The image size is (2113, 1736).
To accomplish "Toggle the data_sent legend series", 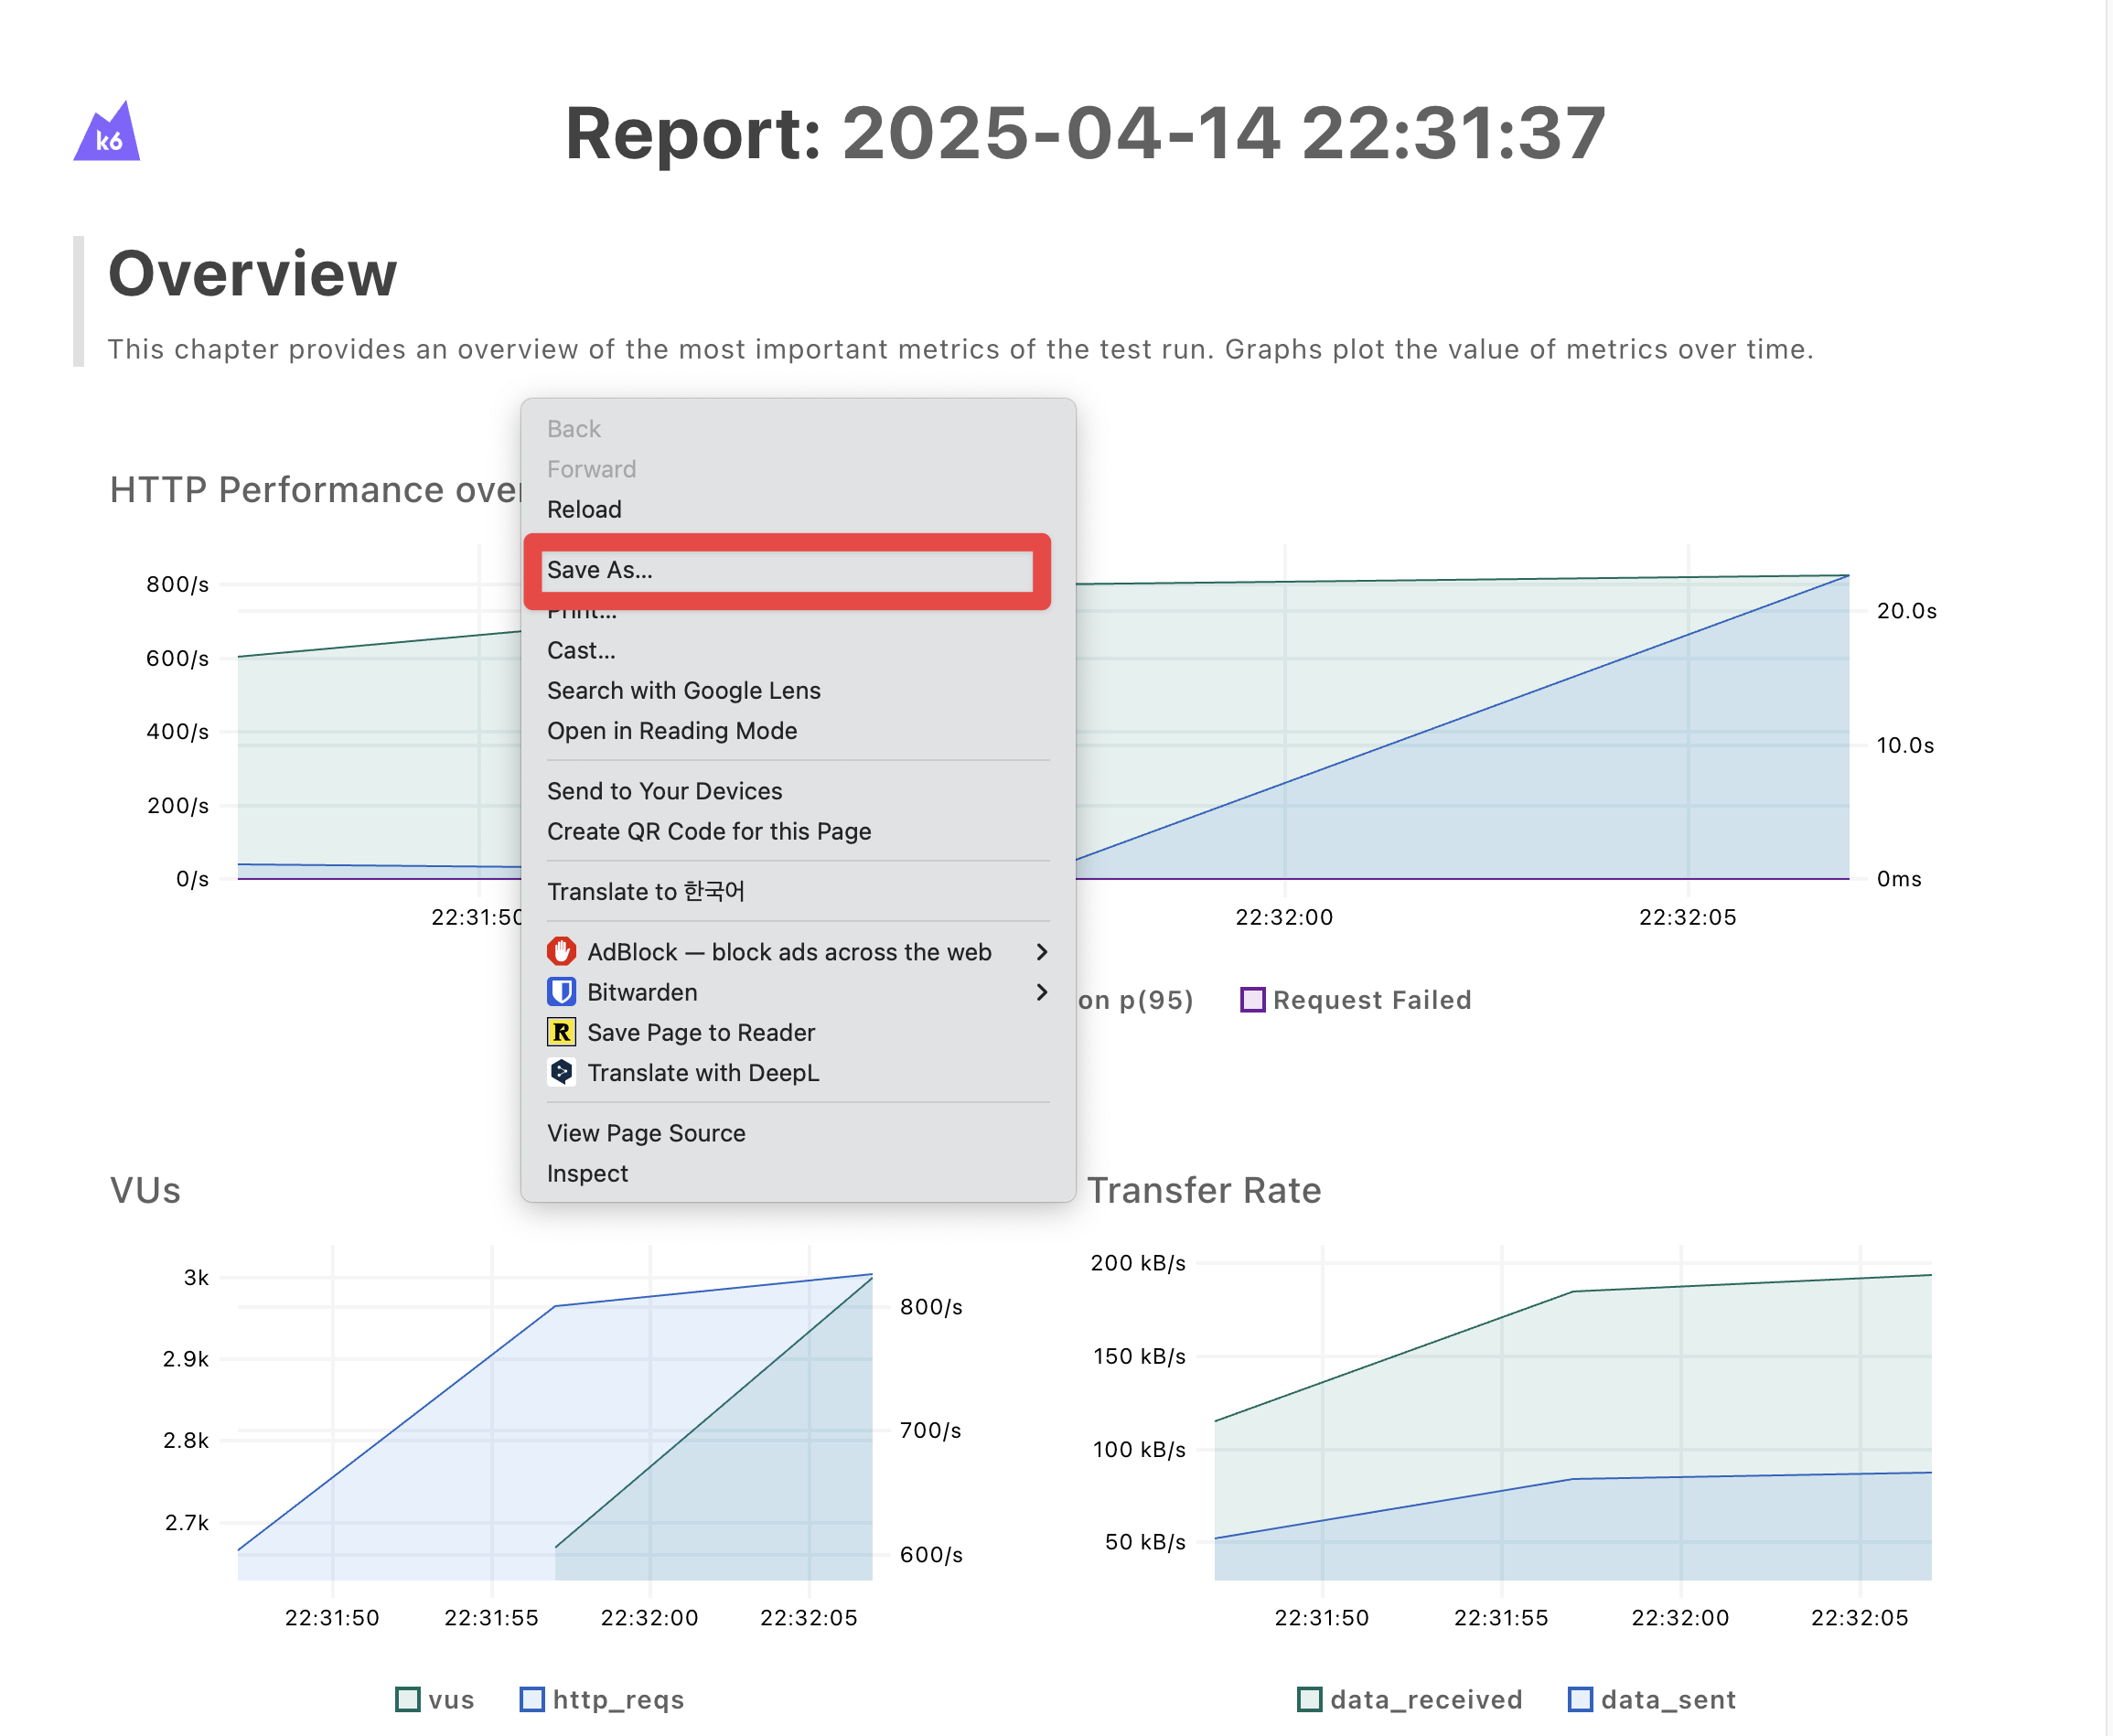I will tap(1580, 1699).
